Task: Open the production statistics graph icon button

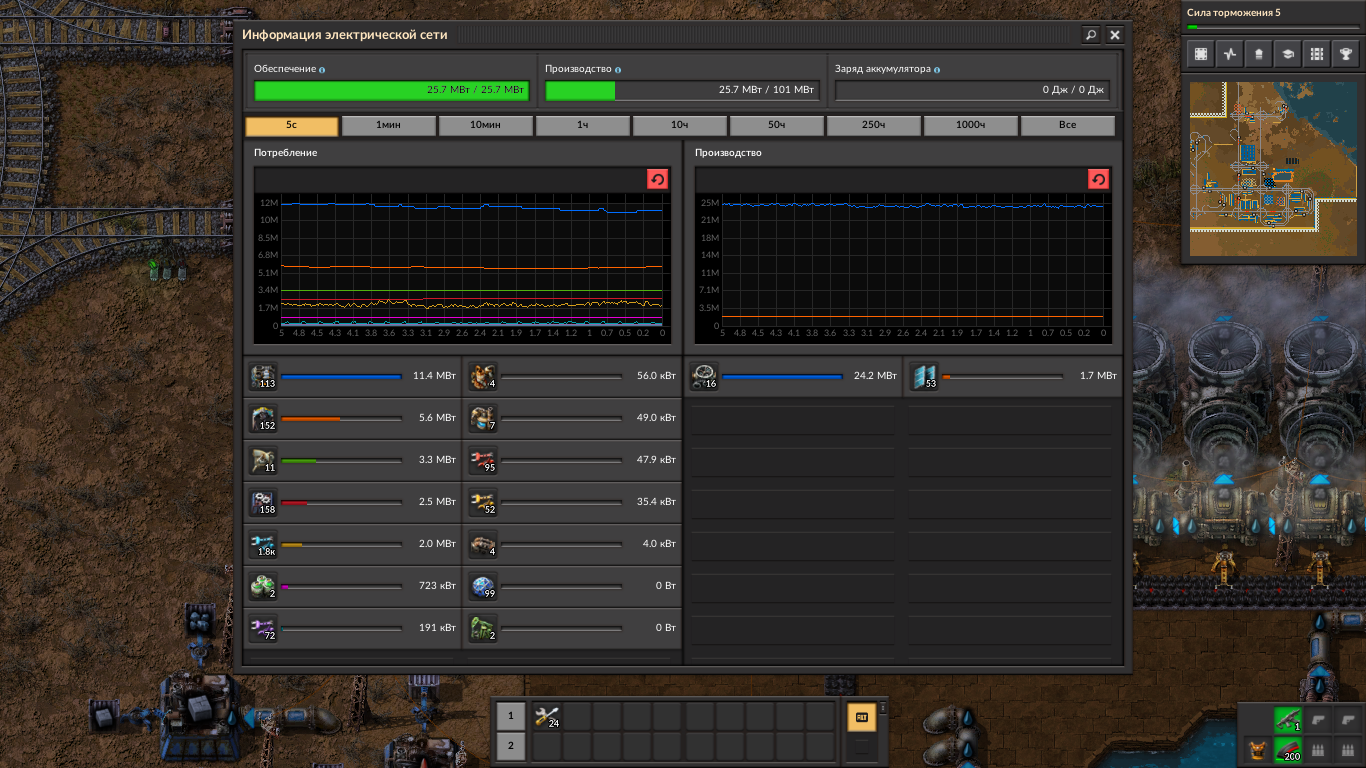Action: pos(1230,54)
